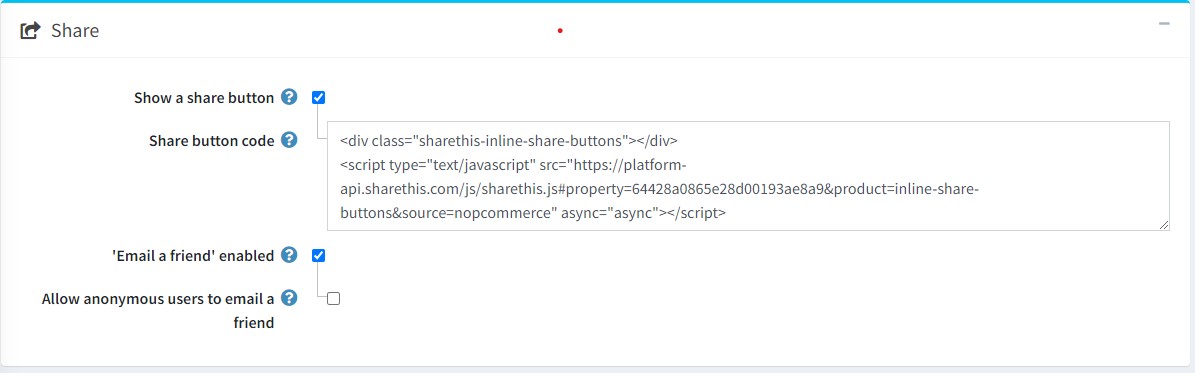Show help for 'Email a friend' enabled
Viewport: 1195px width, 373px height.
[289, 255]
